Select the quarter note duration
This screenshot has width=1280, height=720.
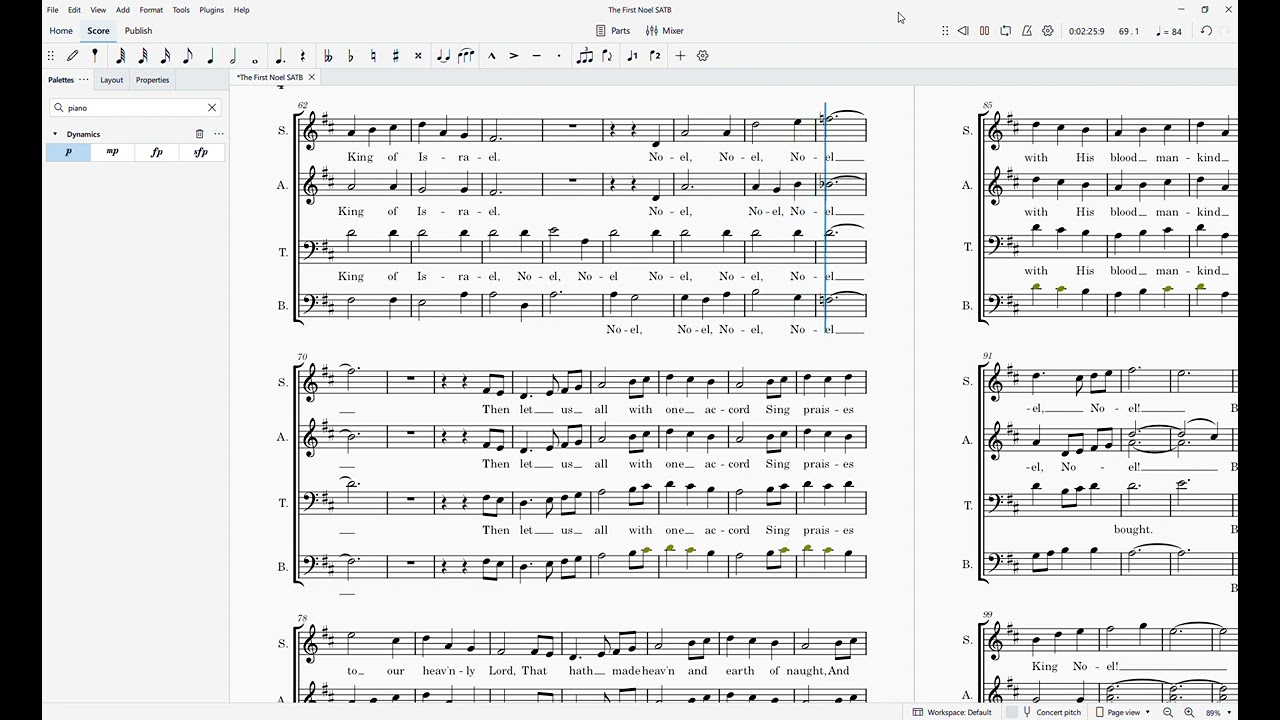[x=210, y=56]
